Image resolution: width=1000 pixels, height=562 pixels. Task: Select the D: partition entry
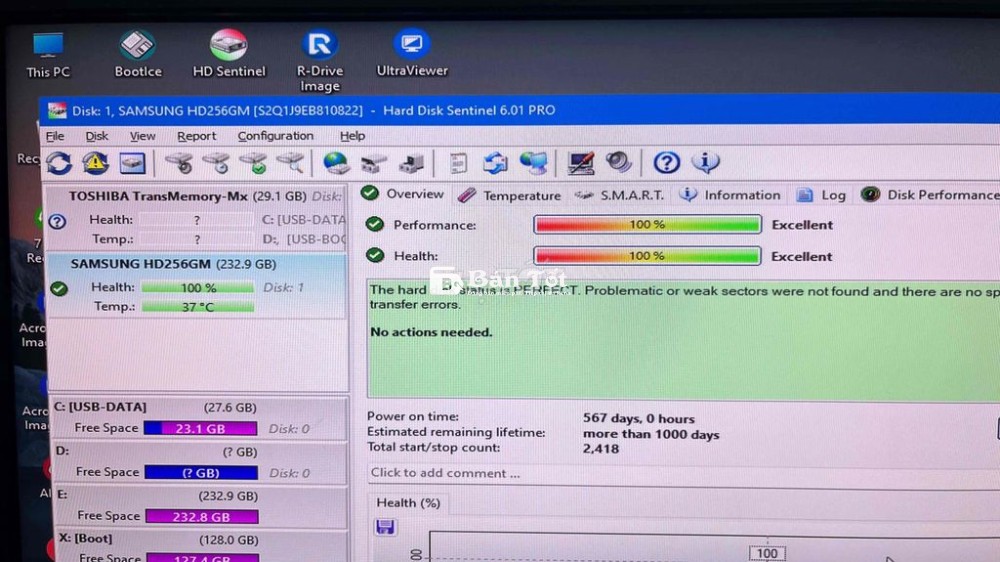tap(199, 462)
